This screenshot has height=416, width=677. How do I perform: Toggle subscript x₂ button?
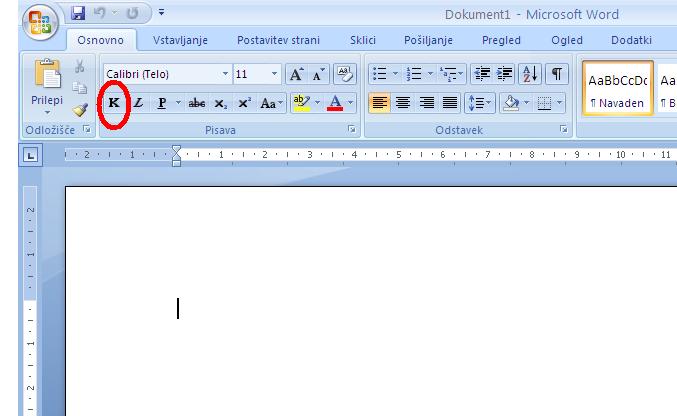coord(221,103)
